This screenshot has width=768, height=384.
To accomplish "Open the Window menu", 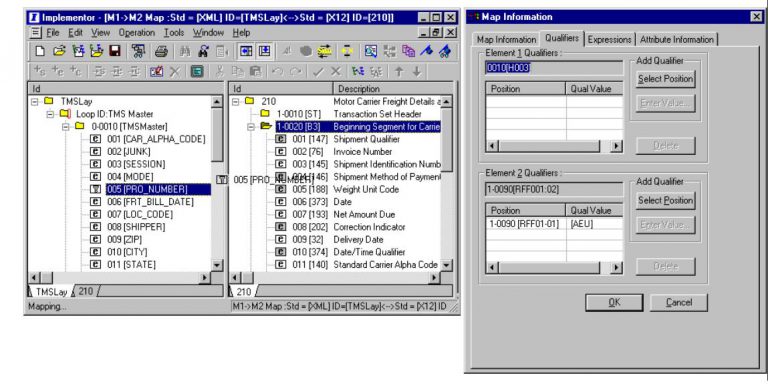I will (208, 33).
